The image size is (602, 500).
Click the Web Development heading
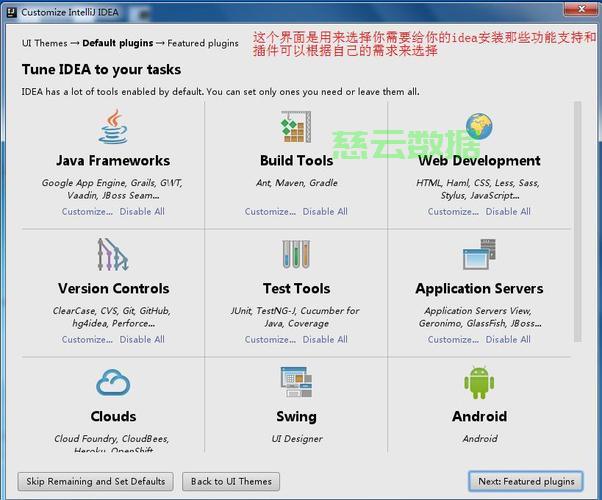[x=479, y=161]
